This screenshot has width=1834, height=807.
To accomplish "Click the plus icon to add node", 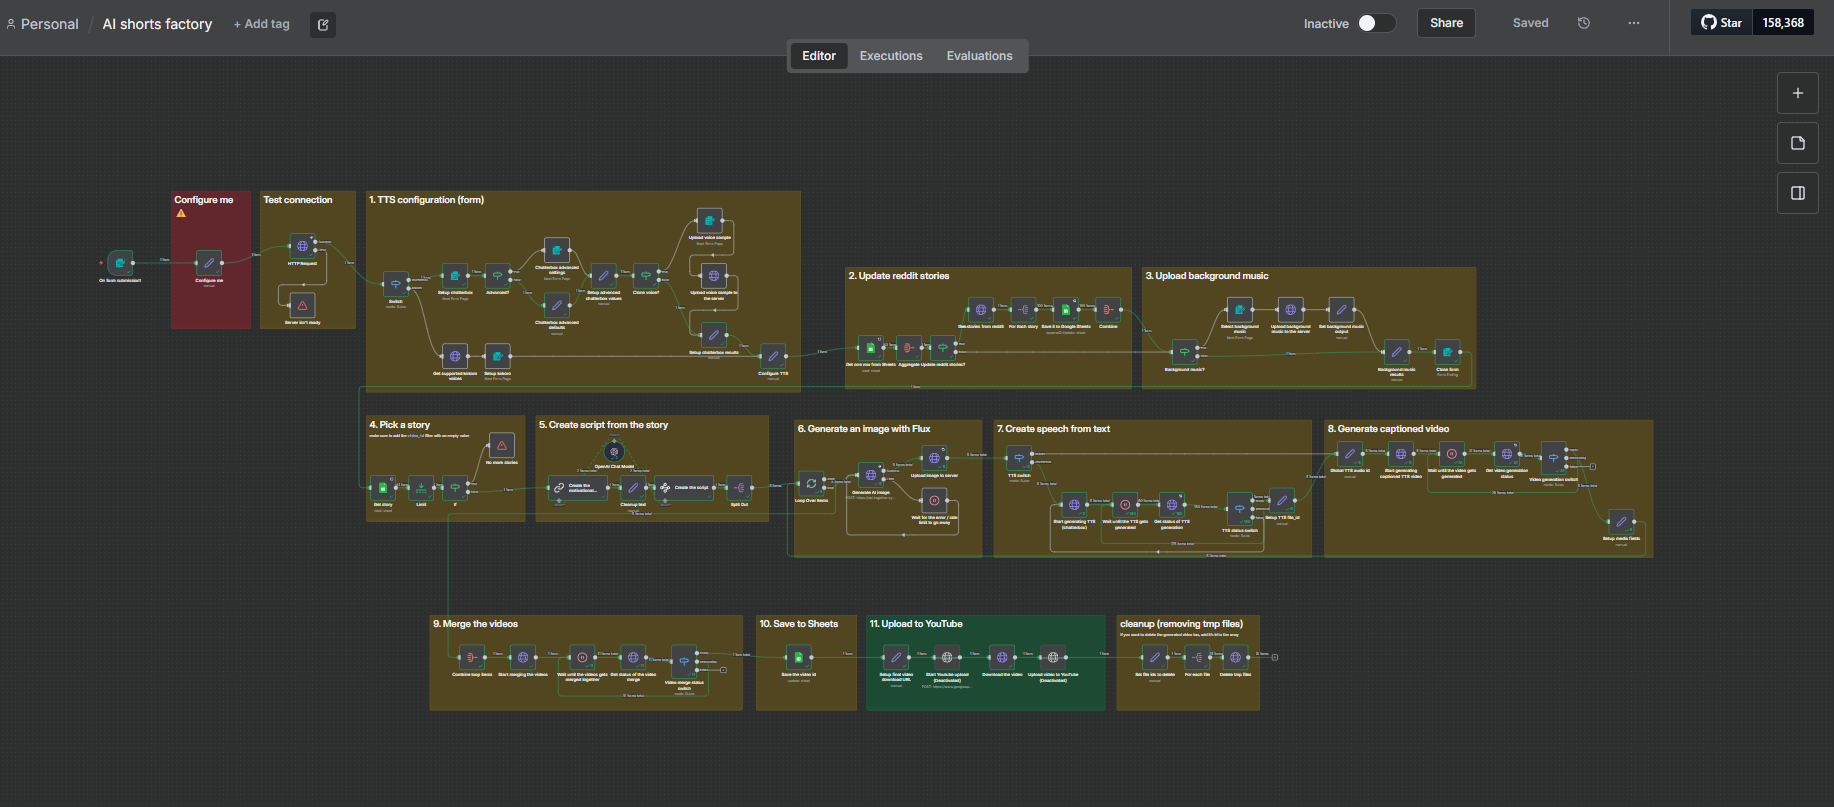I will 1797,93.
